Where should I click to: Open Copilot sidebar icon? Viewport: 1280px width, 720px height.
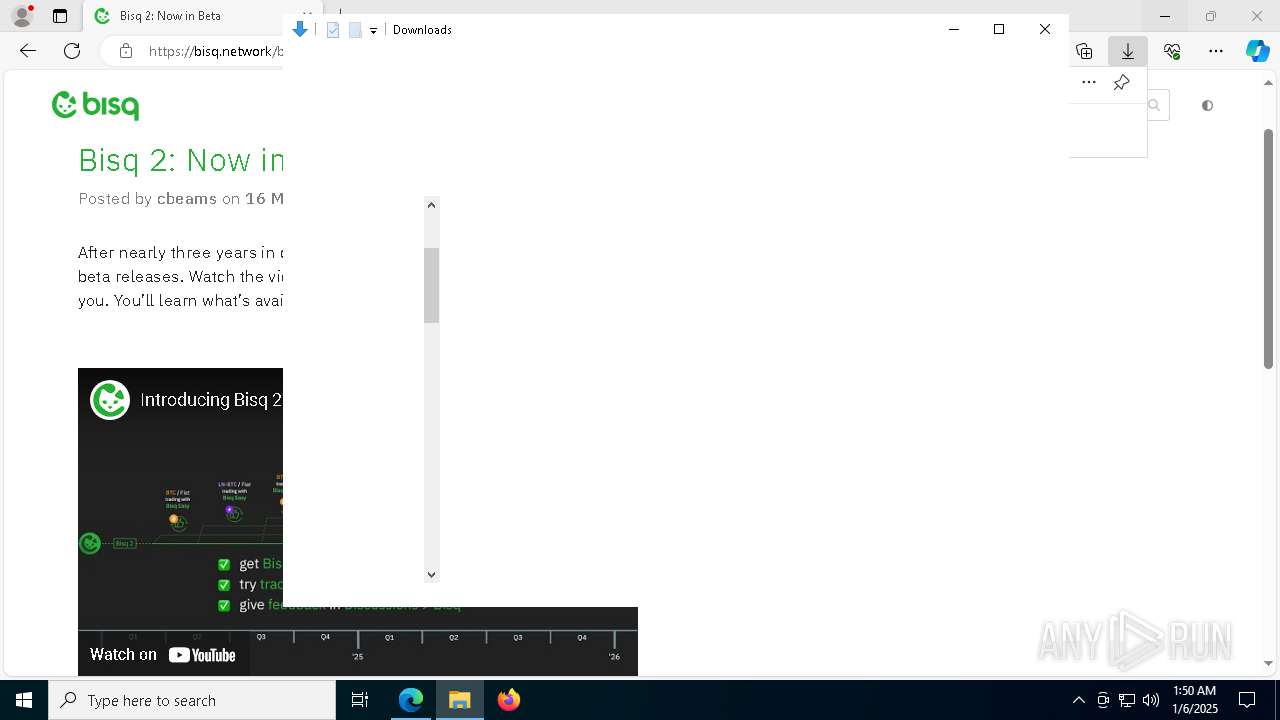[1257, 51]
